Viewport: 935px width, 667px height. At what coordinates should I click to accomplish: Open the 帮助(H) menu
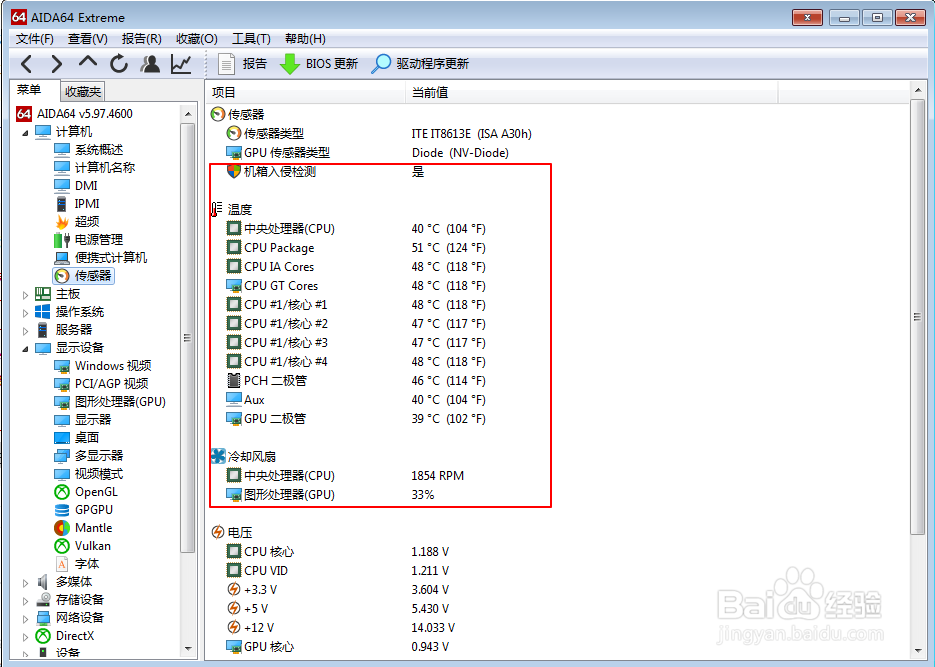(x=305, y=39)
